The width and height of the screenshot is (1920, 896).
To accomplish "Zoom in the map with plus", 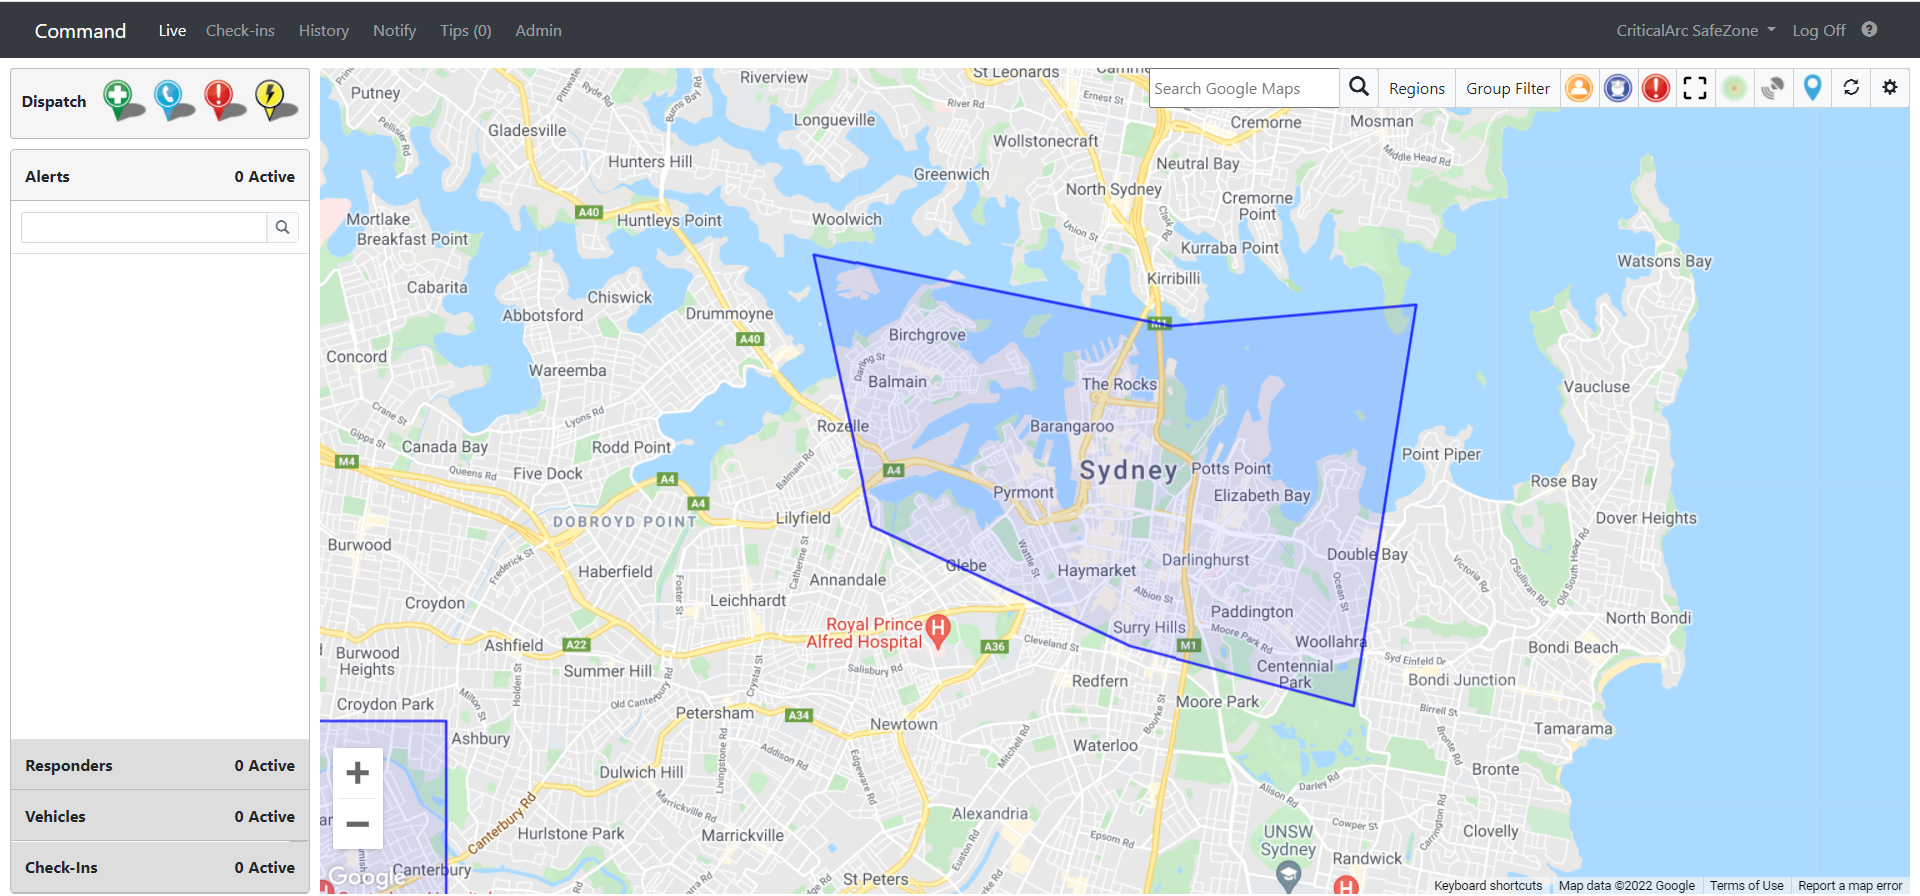I will click(x=358, y=773).
